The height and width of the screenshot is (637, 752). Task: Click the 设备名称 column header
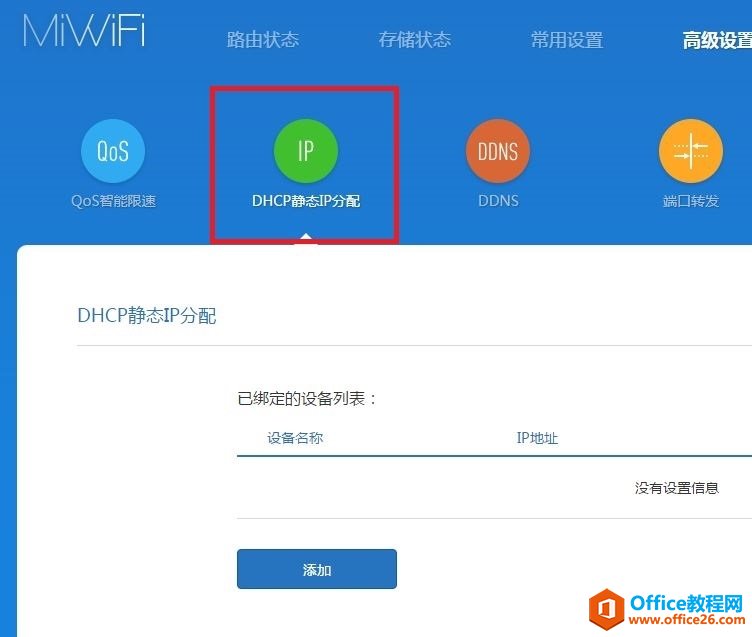295,438
